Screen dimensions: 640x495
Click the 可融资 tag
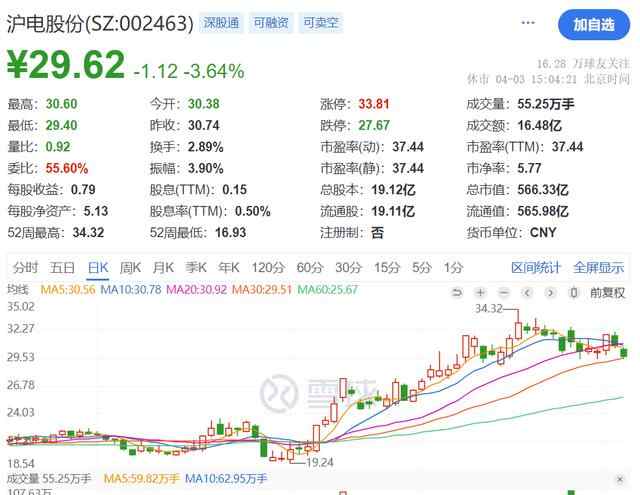coord(271,23)
